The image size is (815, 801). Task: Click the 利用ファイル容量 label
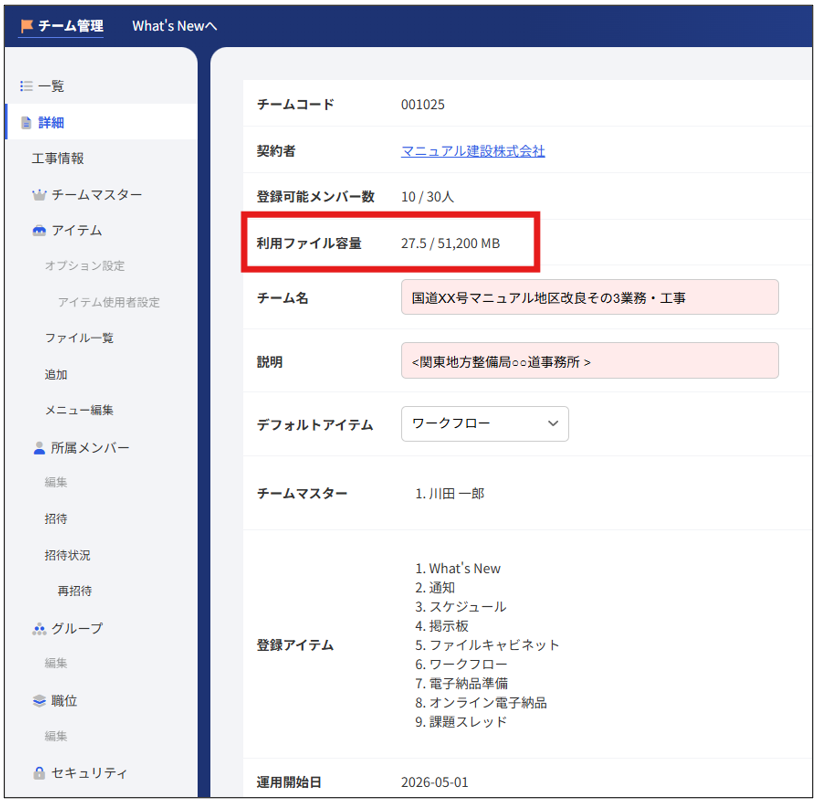(309, 243)
